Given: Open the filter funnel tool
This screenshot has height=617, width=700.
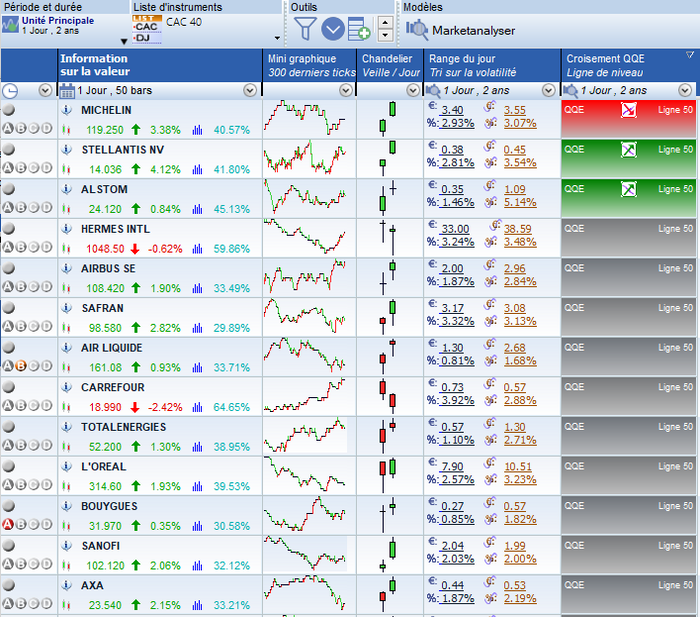Looking at the screenshot, I should pos(305,29).
